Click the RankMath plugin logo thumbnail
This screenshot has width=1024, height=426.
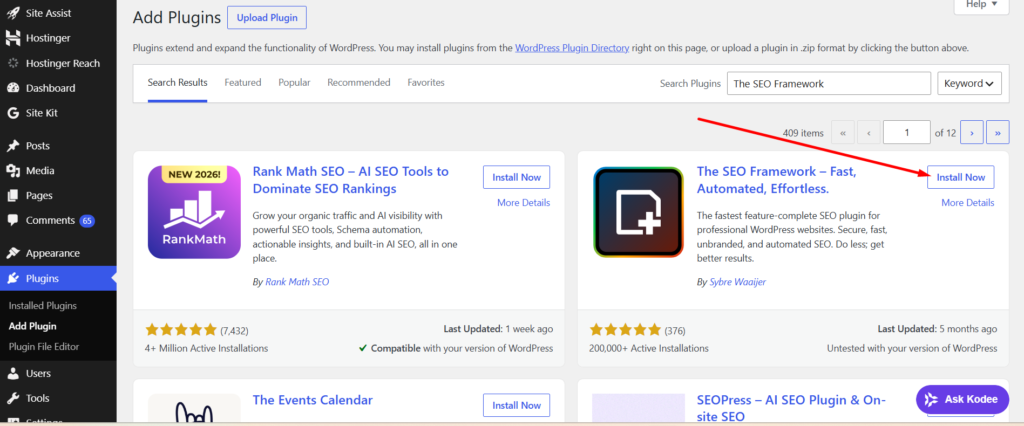click(195, 212)
